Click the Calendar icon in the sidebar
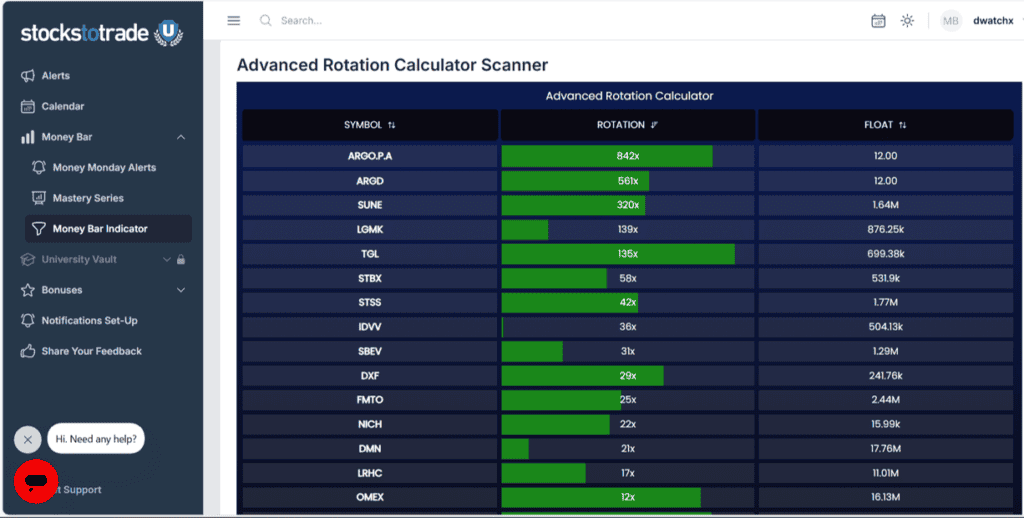Screen dimensions: 1024x518 pos(27,106)
